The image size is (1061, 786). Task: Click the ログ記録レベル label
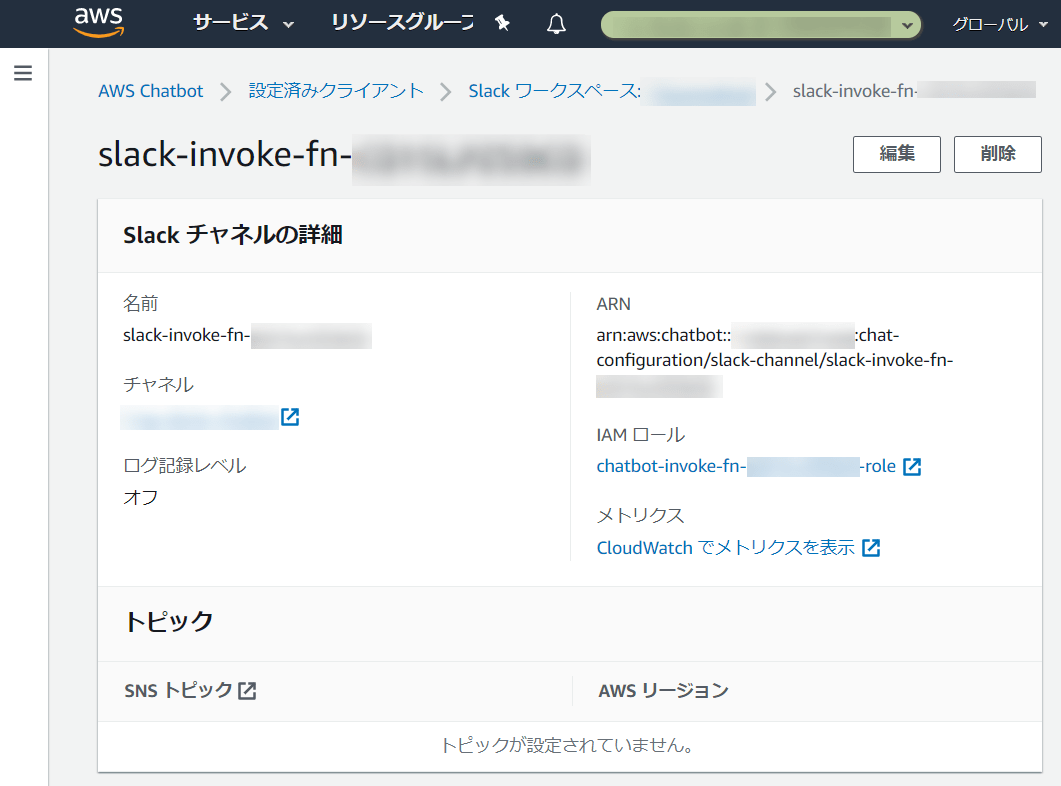tap(184, 465)
